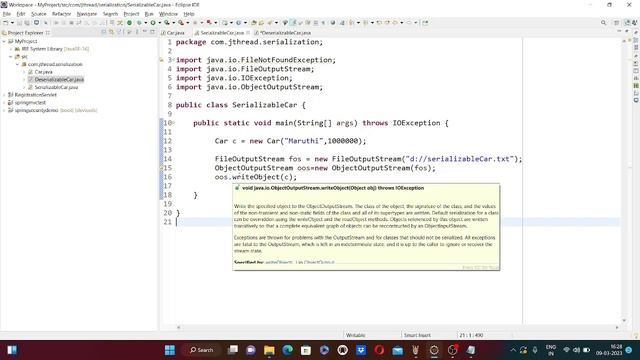Viewport: 640px width, 360px height.
Task: Close the Project Explorer view
Action: (48, 33)
